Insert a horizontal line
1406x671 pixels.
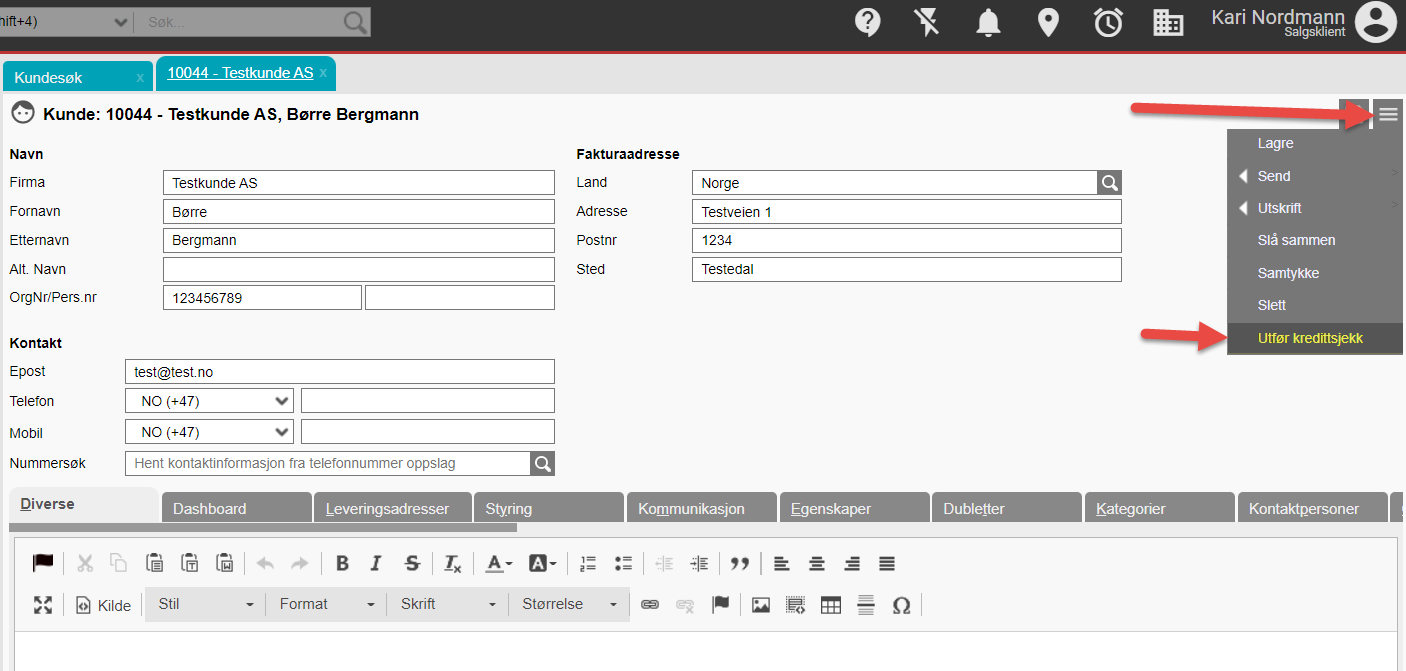pos(866,604)
